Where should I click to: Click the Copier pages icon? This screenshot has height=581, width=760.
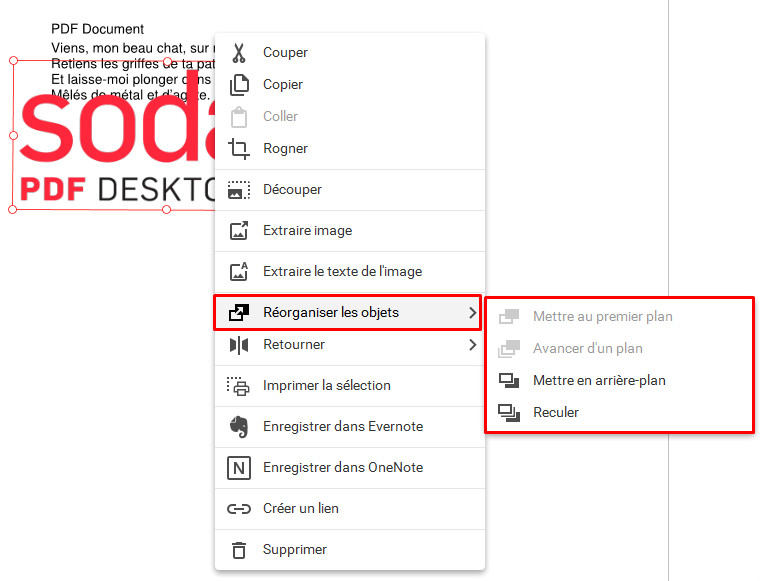click(239, 85)
